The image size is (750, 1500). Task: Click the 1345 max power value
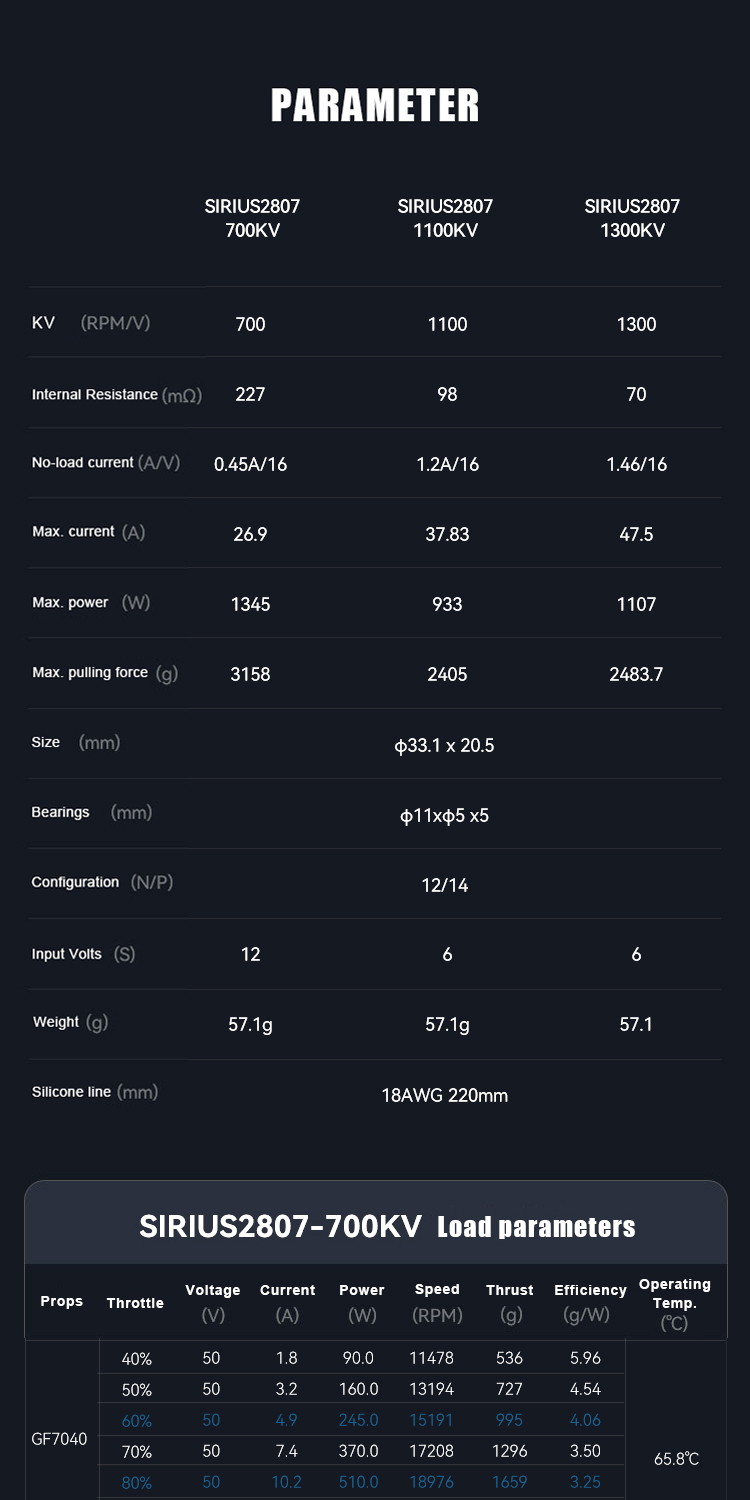pyautogui.click(x=250, y=604)
